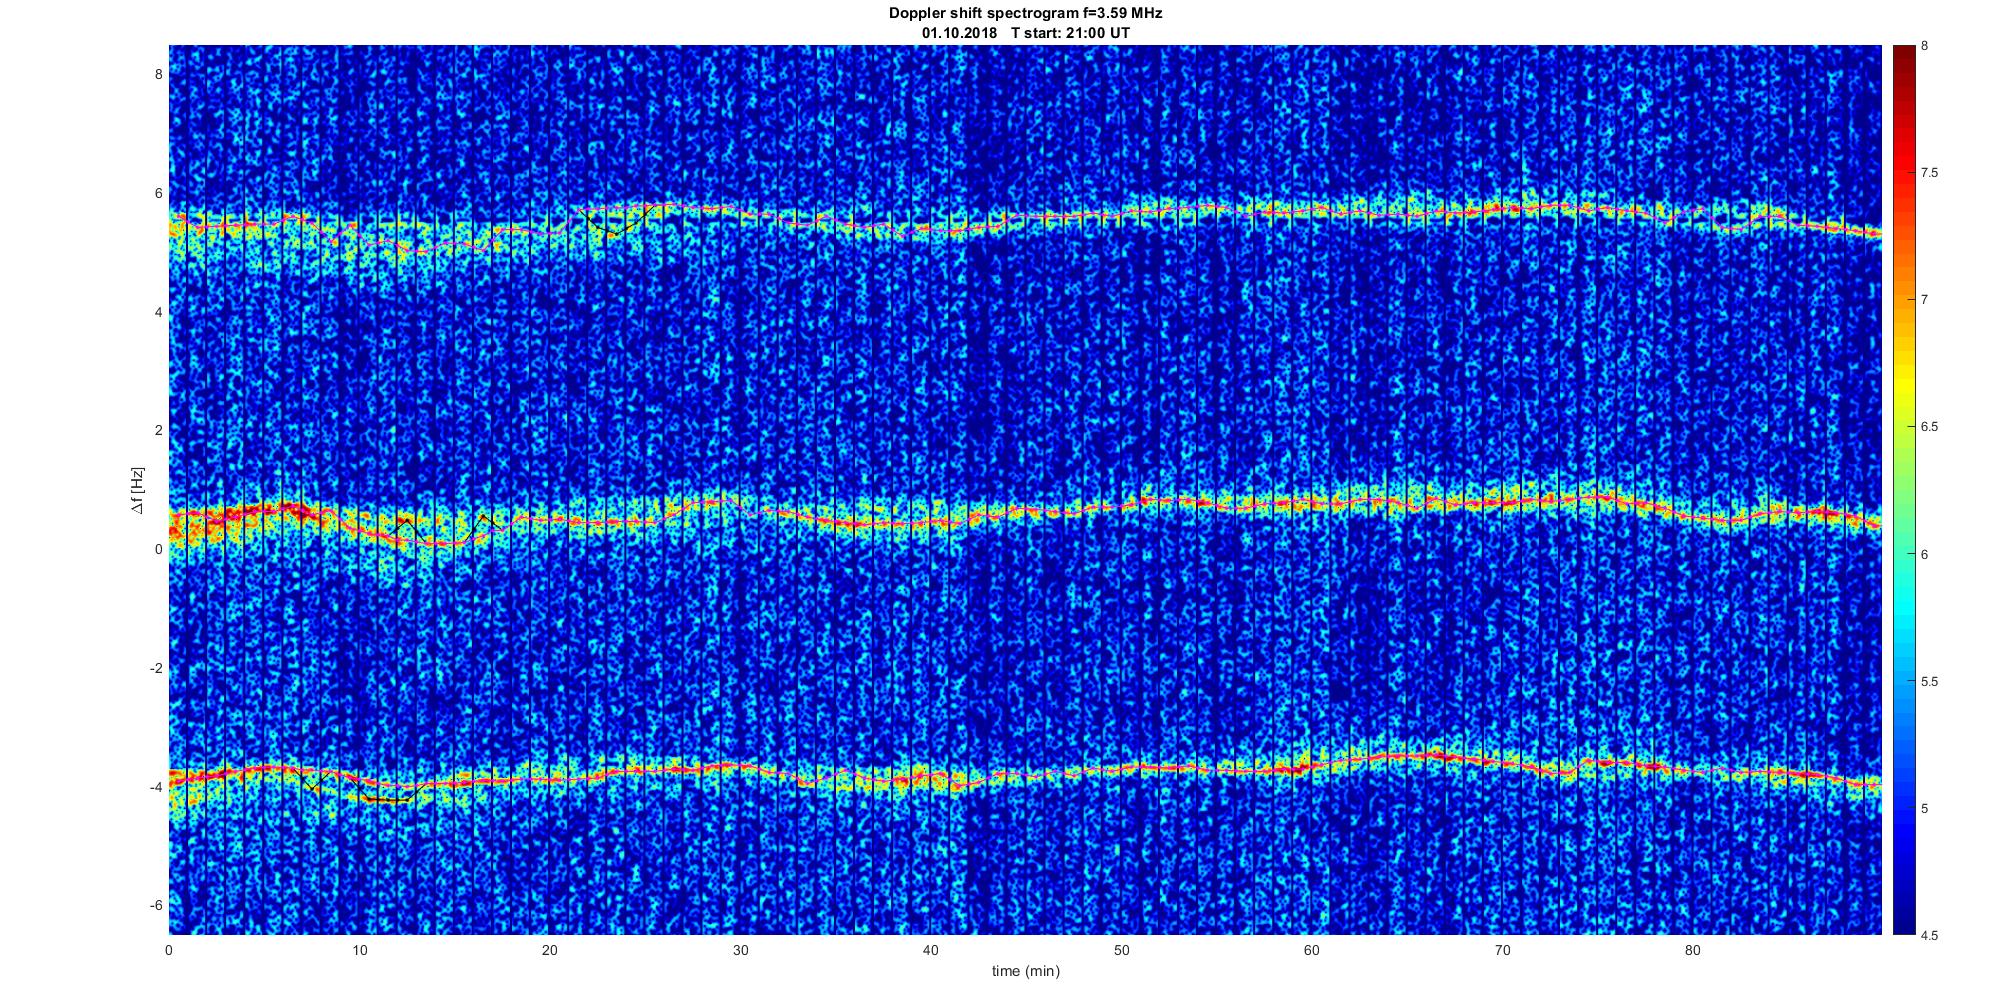Click the x-axis label 'time (min)'

coord(1025,971)
